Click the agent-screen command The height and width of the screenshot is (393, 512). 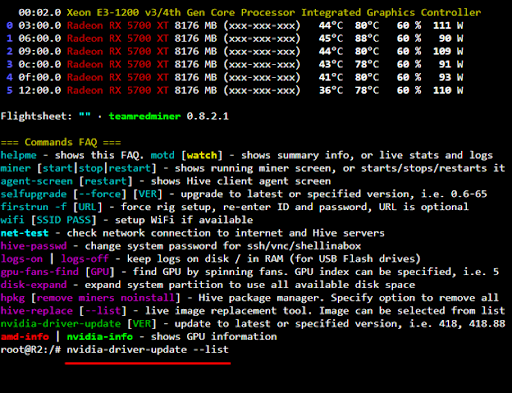coord(36,181)
